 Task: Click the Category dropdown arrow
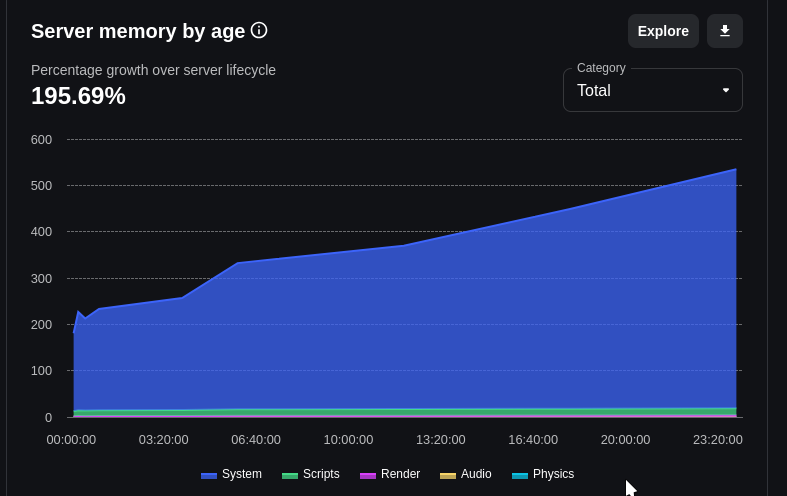[726, 90]
